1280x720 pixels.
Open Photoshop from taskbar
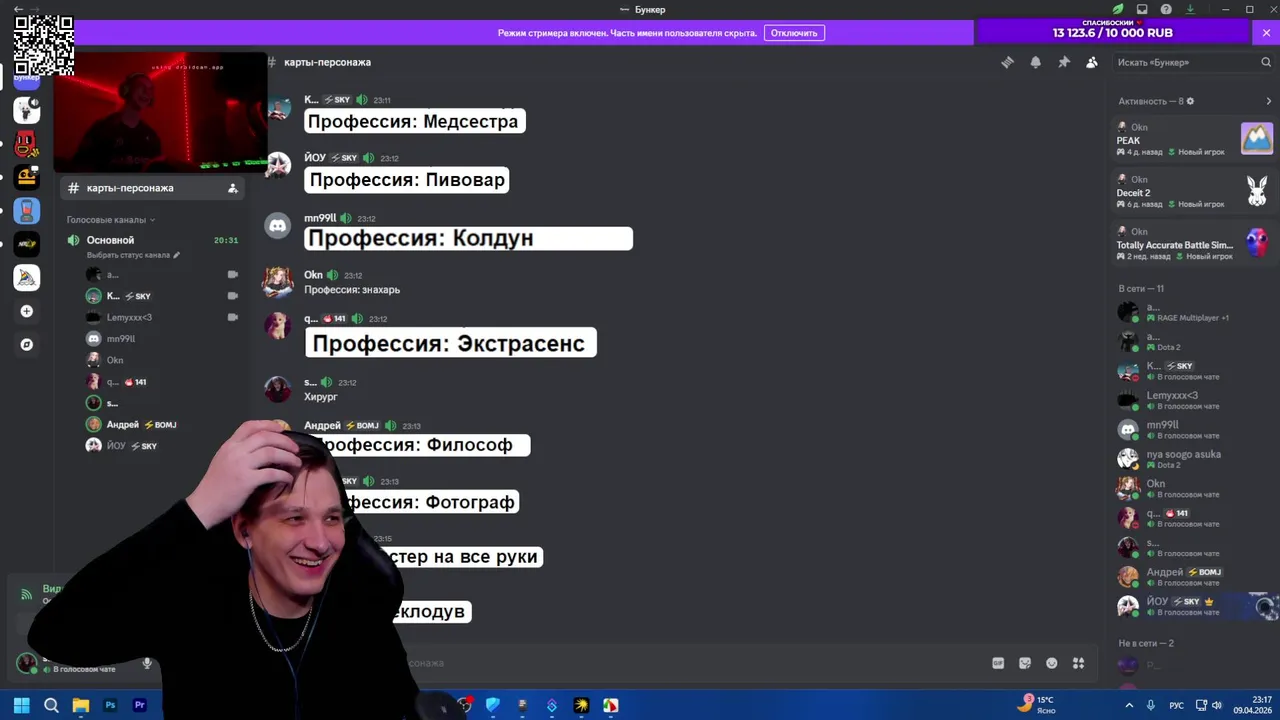point(110,705)
